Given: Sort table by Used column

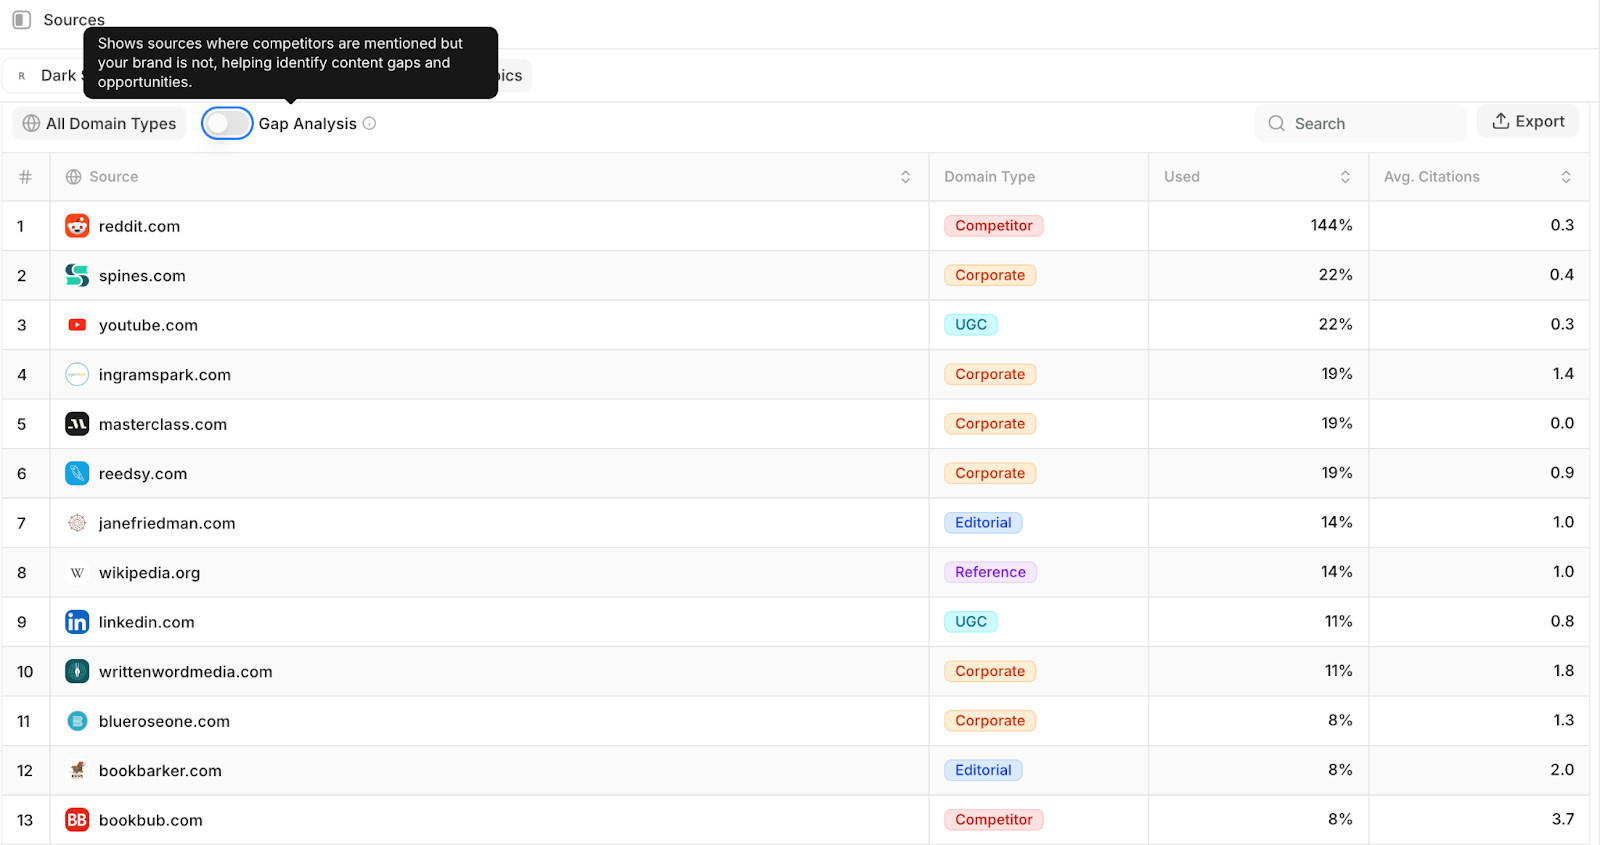Looking at the screenshot, I should click(1345, 177).
